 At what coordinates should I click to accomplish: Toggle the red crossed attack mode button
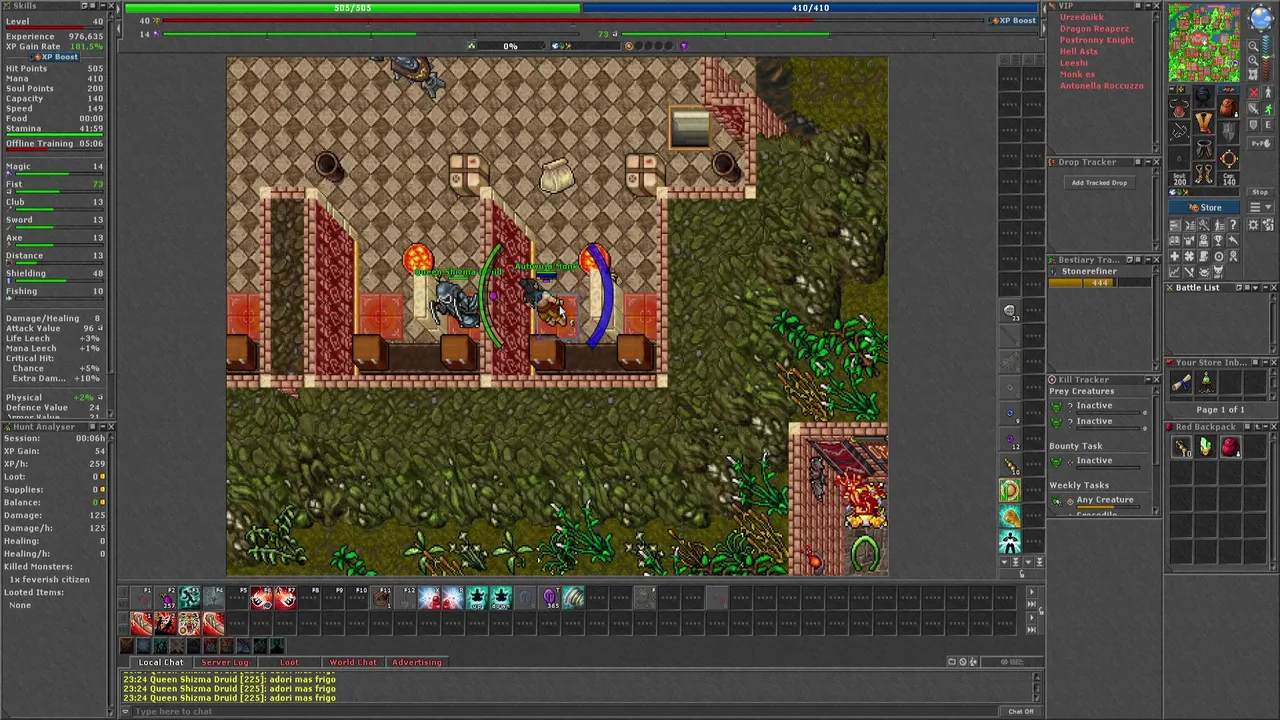coord(1254,92)
